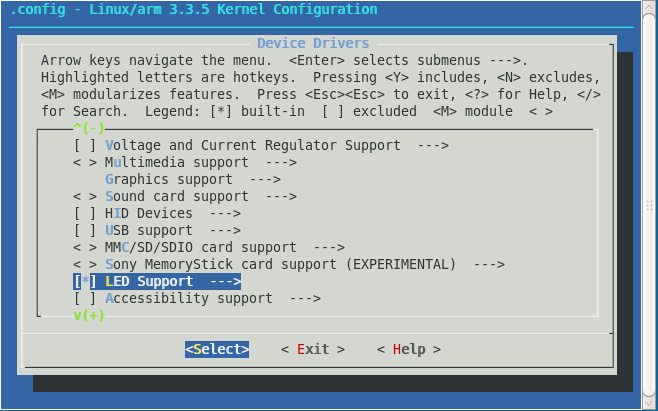Enable the HID Devices checkbox
The width and height of the screenshot is (658, 411).
pyautogui.click(x=85, y=213)
